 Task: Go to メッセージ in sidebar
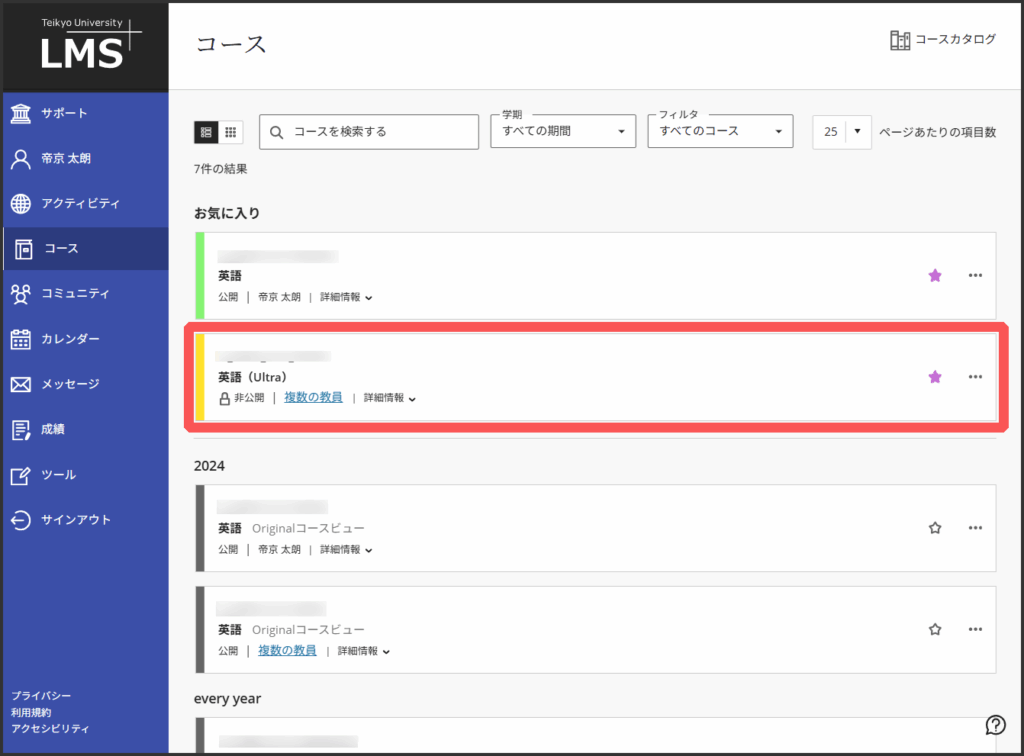(x=70, y=384)
